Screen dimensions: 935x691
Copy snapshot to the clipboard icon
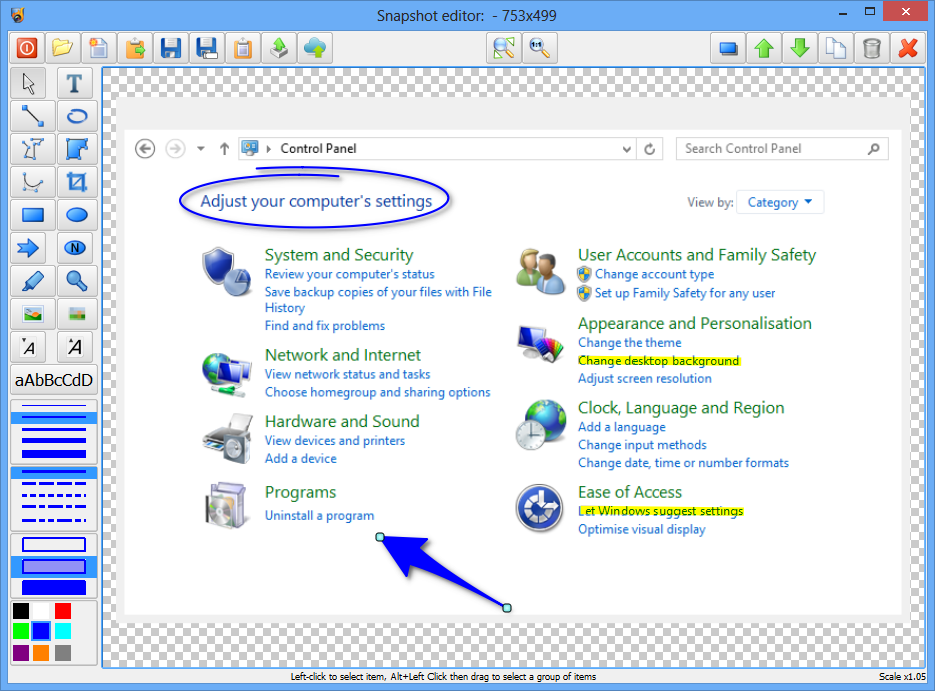tap(243, 48)
